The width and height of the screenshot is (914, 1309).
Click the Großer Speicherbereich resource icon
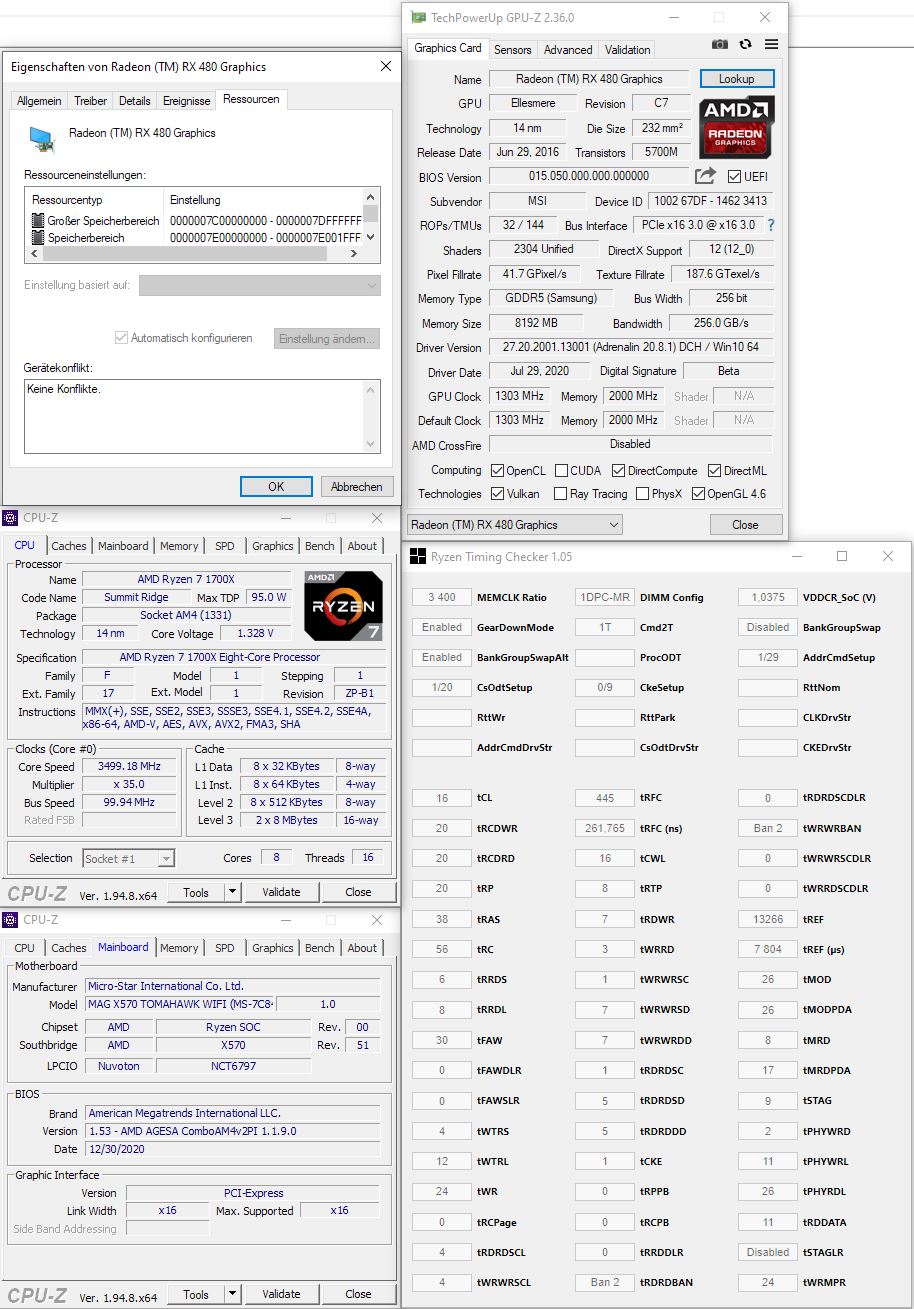39,220
